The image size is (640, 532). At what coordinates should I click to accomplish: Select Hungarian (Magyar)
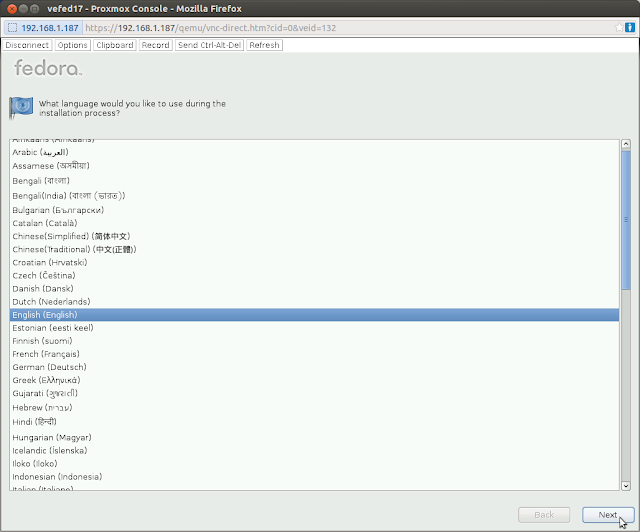[314, 437]
